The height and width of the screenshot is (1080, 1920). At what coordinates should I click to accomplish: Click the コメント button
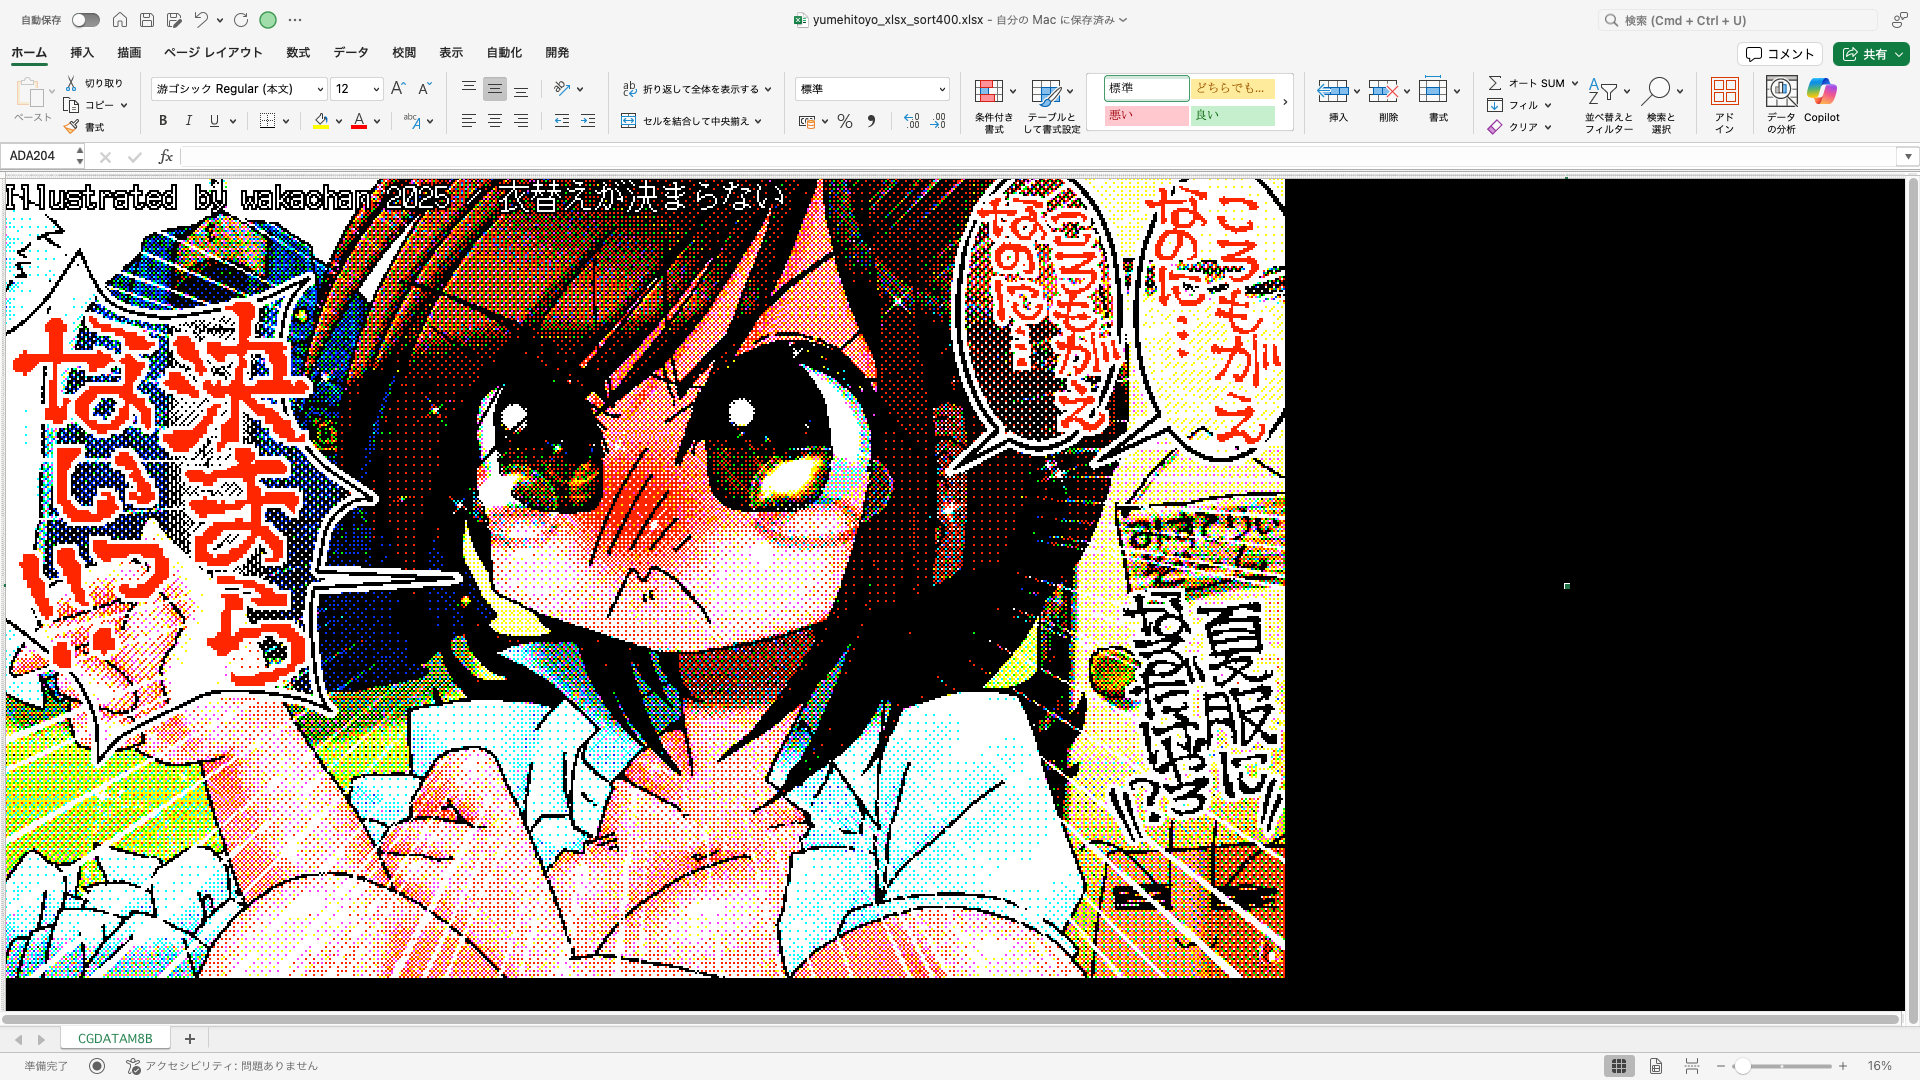[1780, 54]
